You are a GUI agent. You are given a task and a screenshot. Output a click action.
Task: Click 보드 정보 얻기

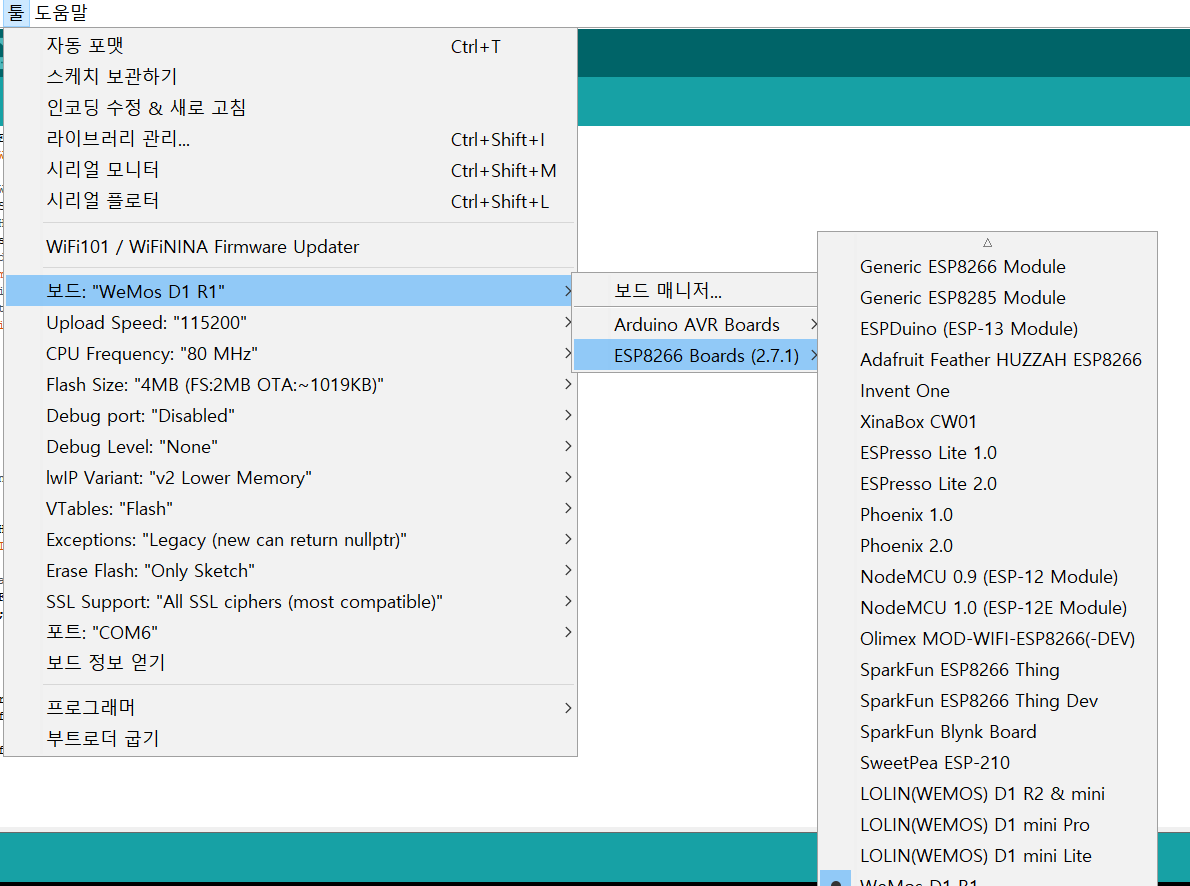(291, 663)
